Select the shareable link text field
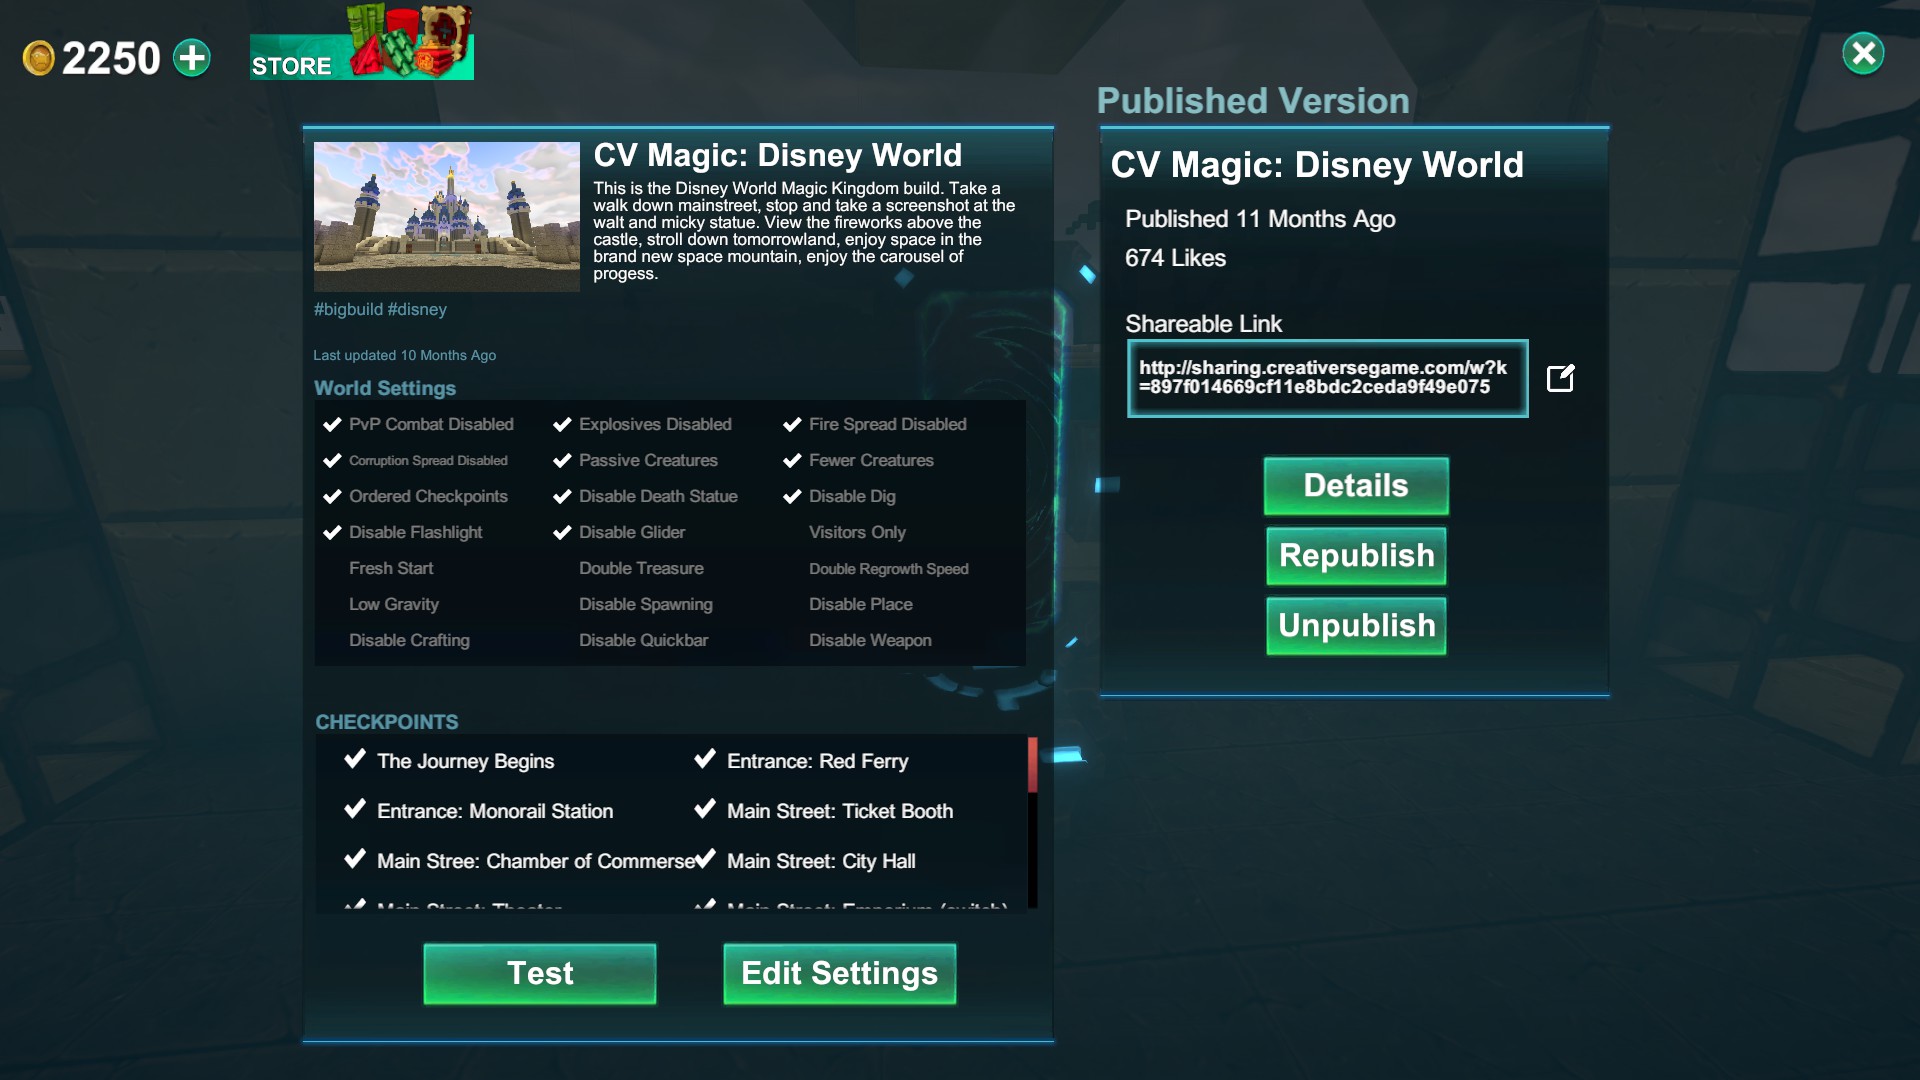Screen dimensions: 1920x1080 click(x=1327, y=378)
